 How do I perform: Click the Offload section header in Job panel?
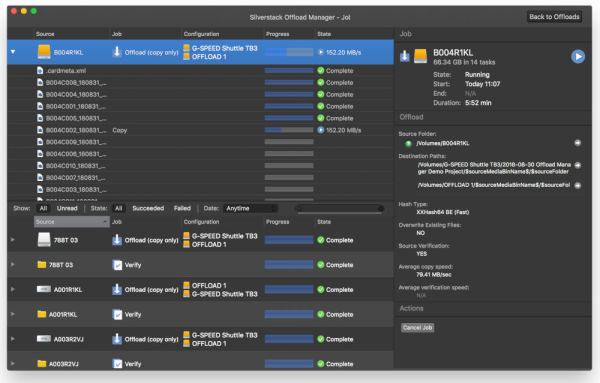pyautogui.click(x=411, y=117)
